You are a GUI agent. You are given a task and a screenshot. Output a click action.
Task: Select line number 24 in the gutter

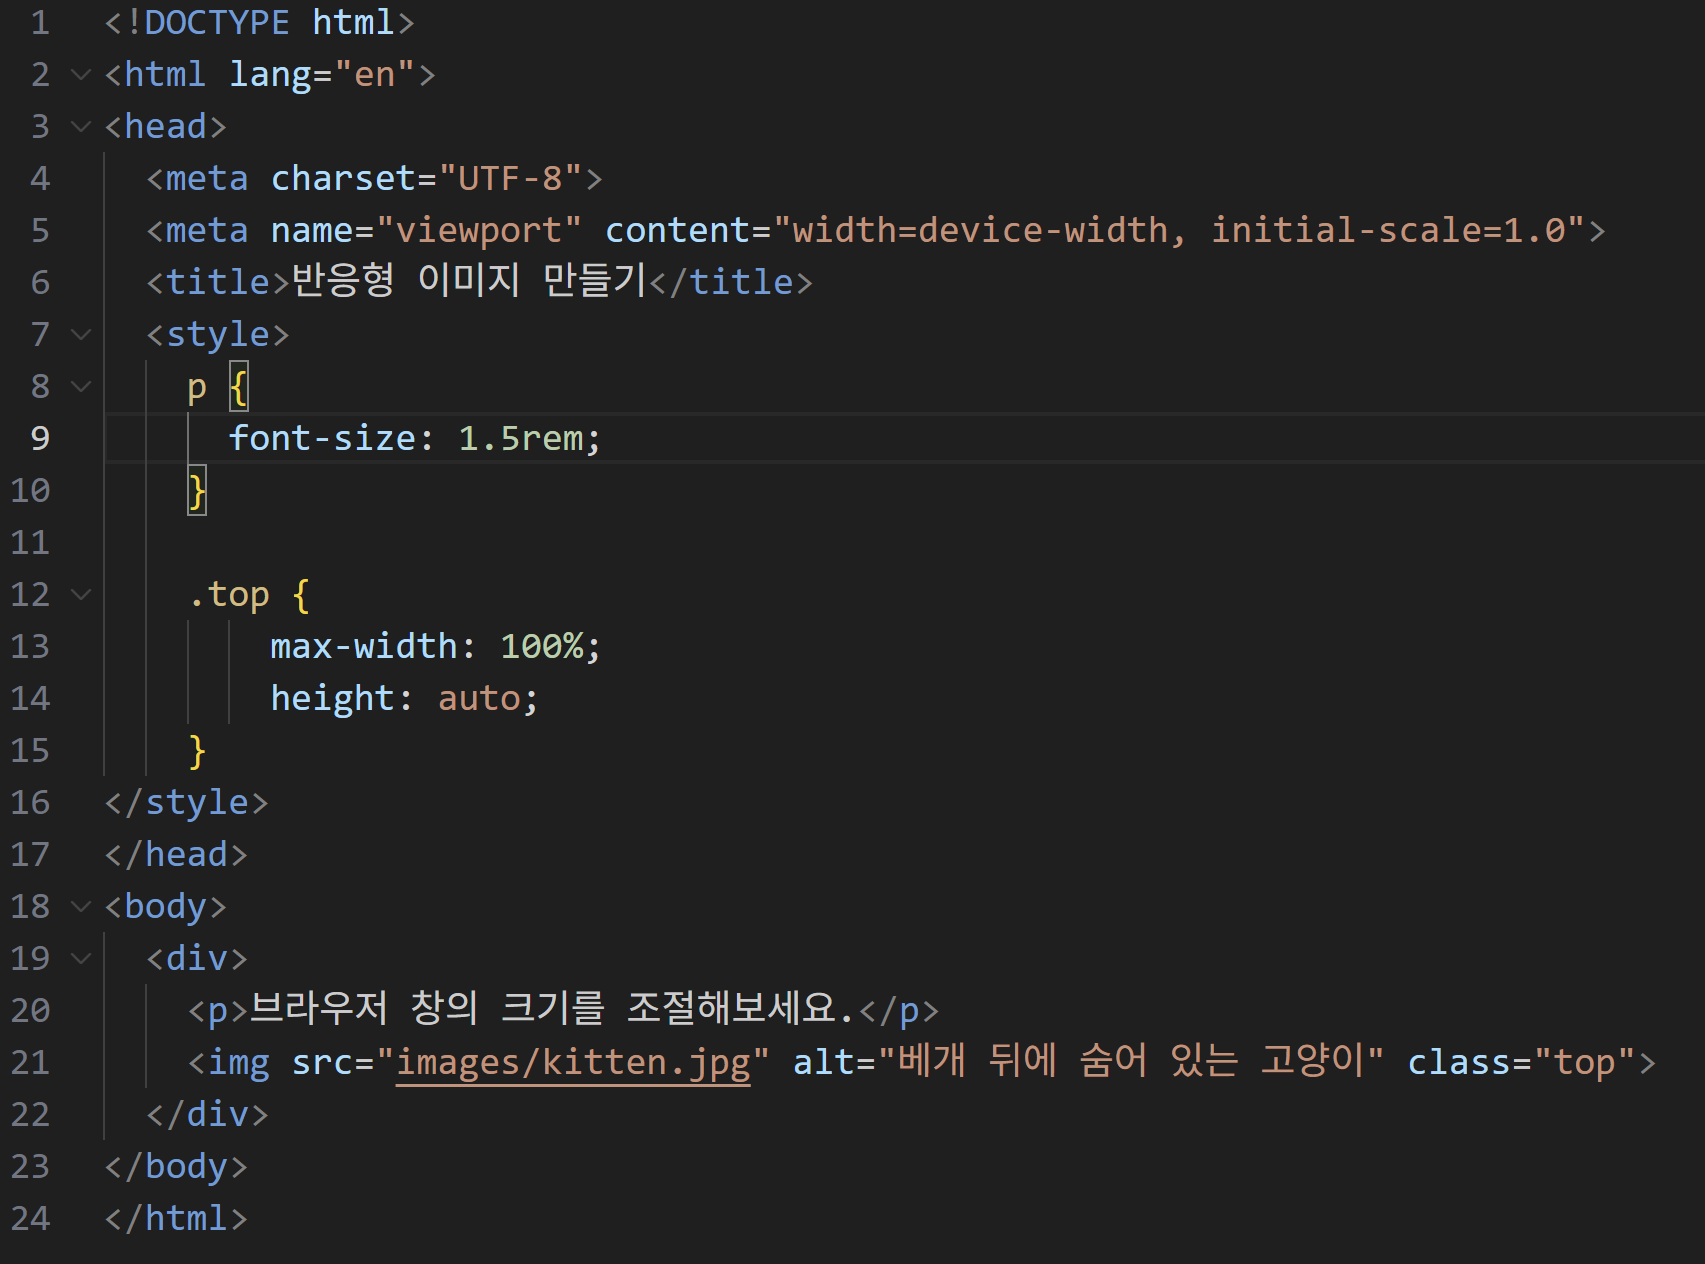(30, 1218)
